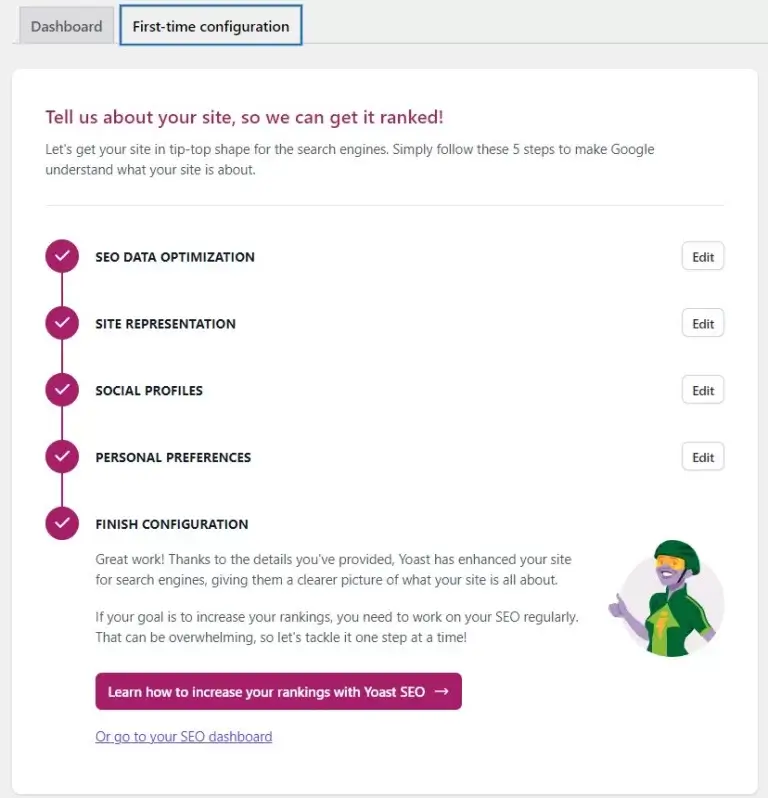Collapse the FINISH CONFIGURATION step heading
This screenshot has width=768, height=798.
[172, 524]
